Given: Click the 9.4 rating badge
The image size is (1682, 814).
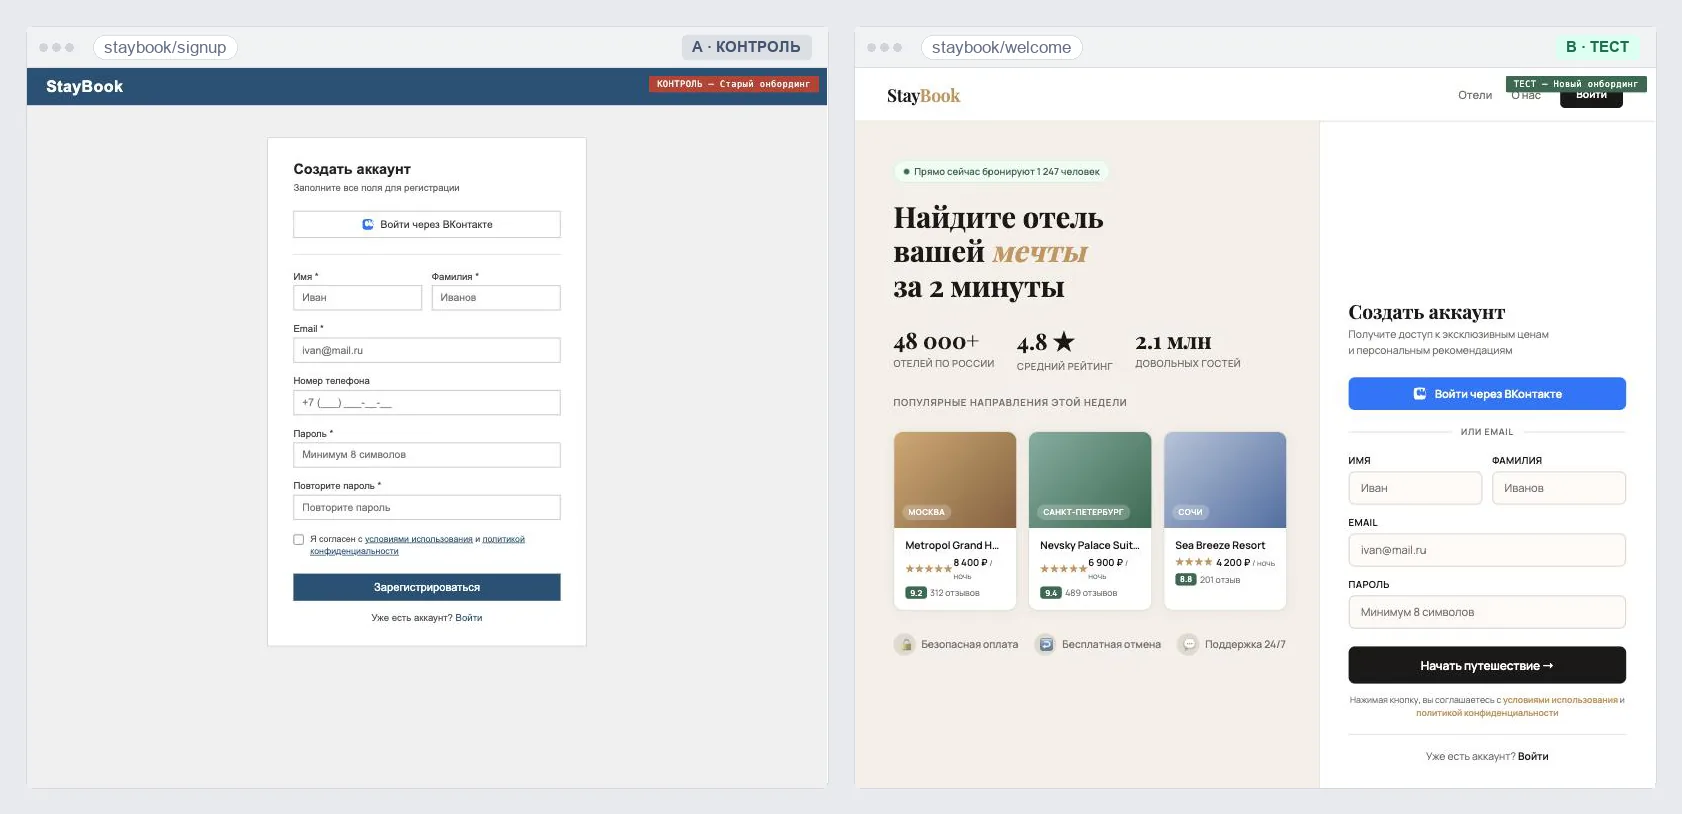Looking at the screenshot, I should [x=1051, y=593].
